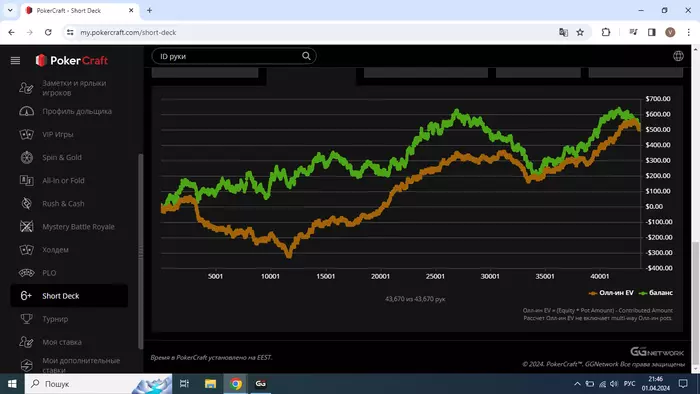Go back to the previous page
The height and width of the screenshot is (394, 700).
[x=12, y=32]
